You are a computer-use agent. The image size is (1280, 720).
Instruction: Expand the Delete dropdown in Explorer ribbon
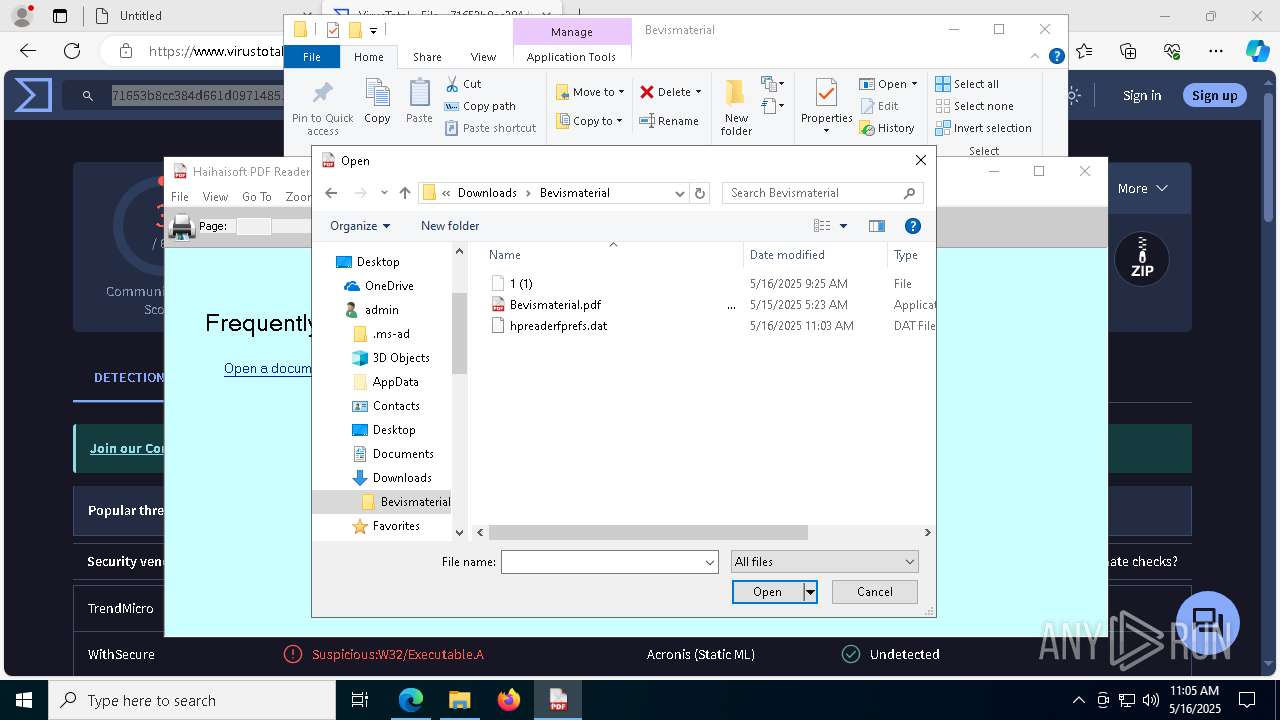pos(698,92)
